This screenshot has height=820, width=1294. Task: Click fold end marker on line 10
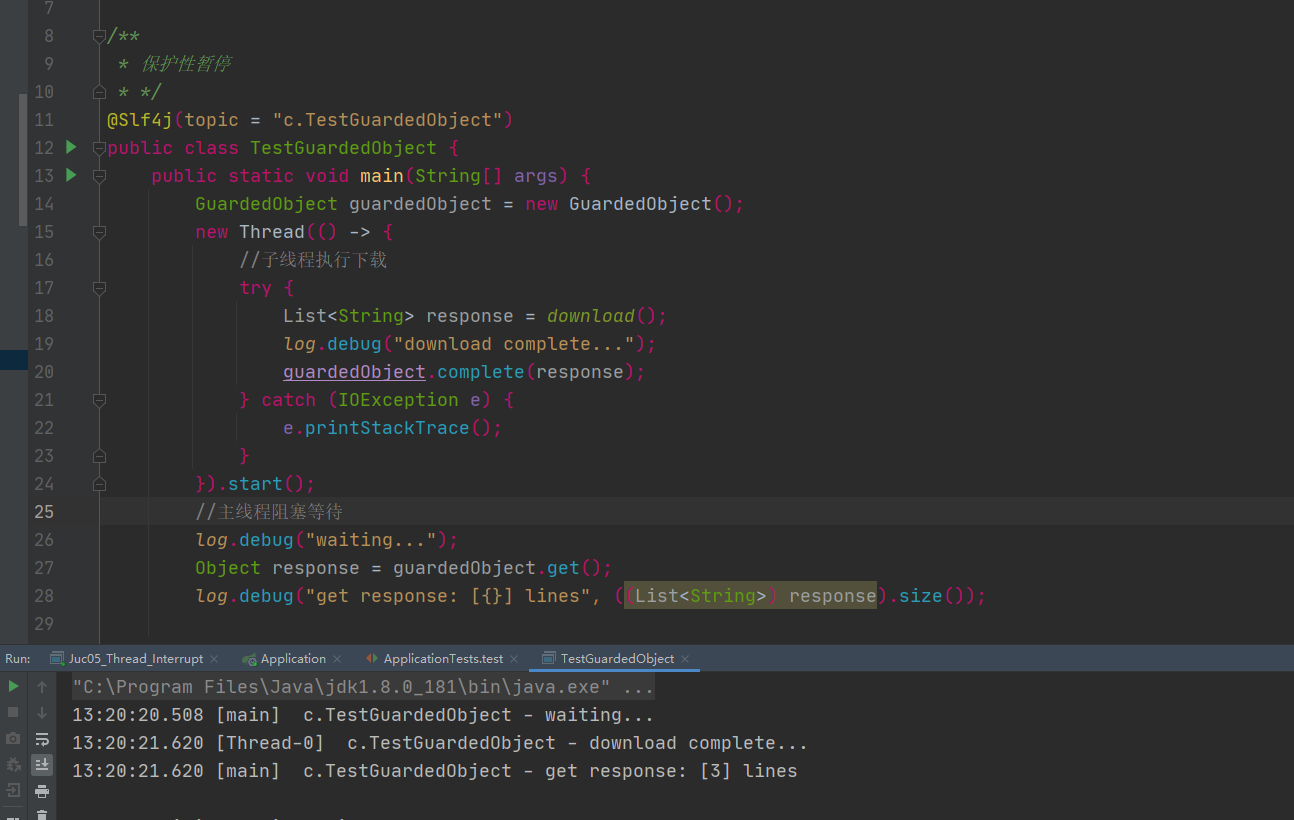[x=99, y=92]
